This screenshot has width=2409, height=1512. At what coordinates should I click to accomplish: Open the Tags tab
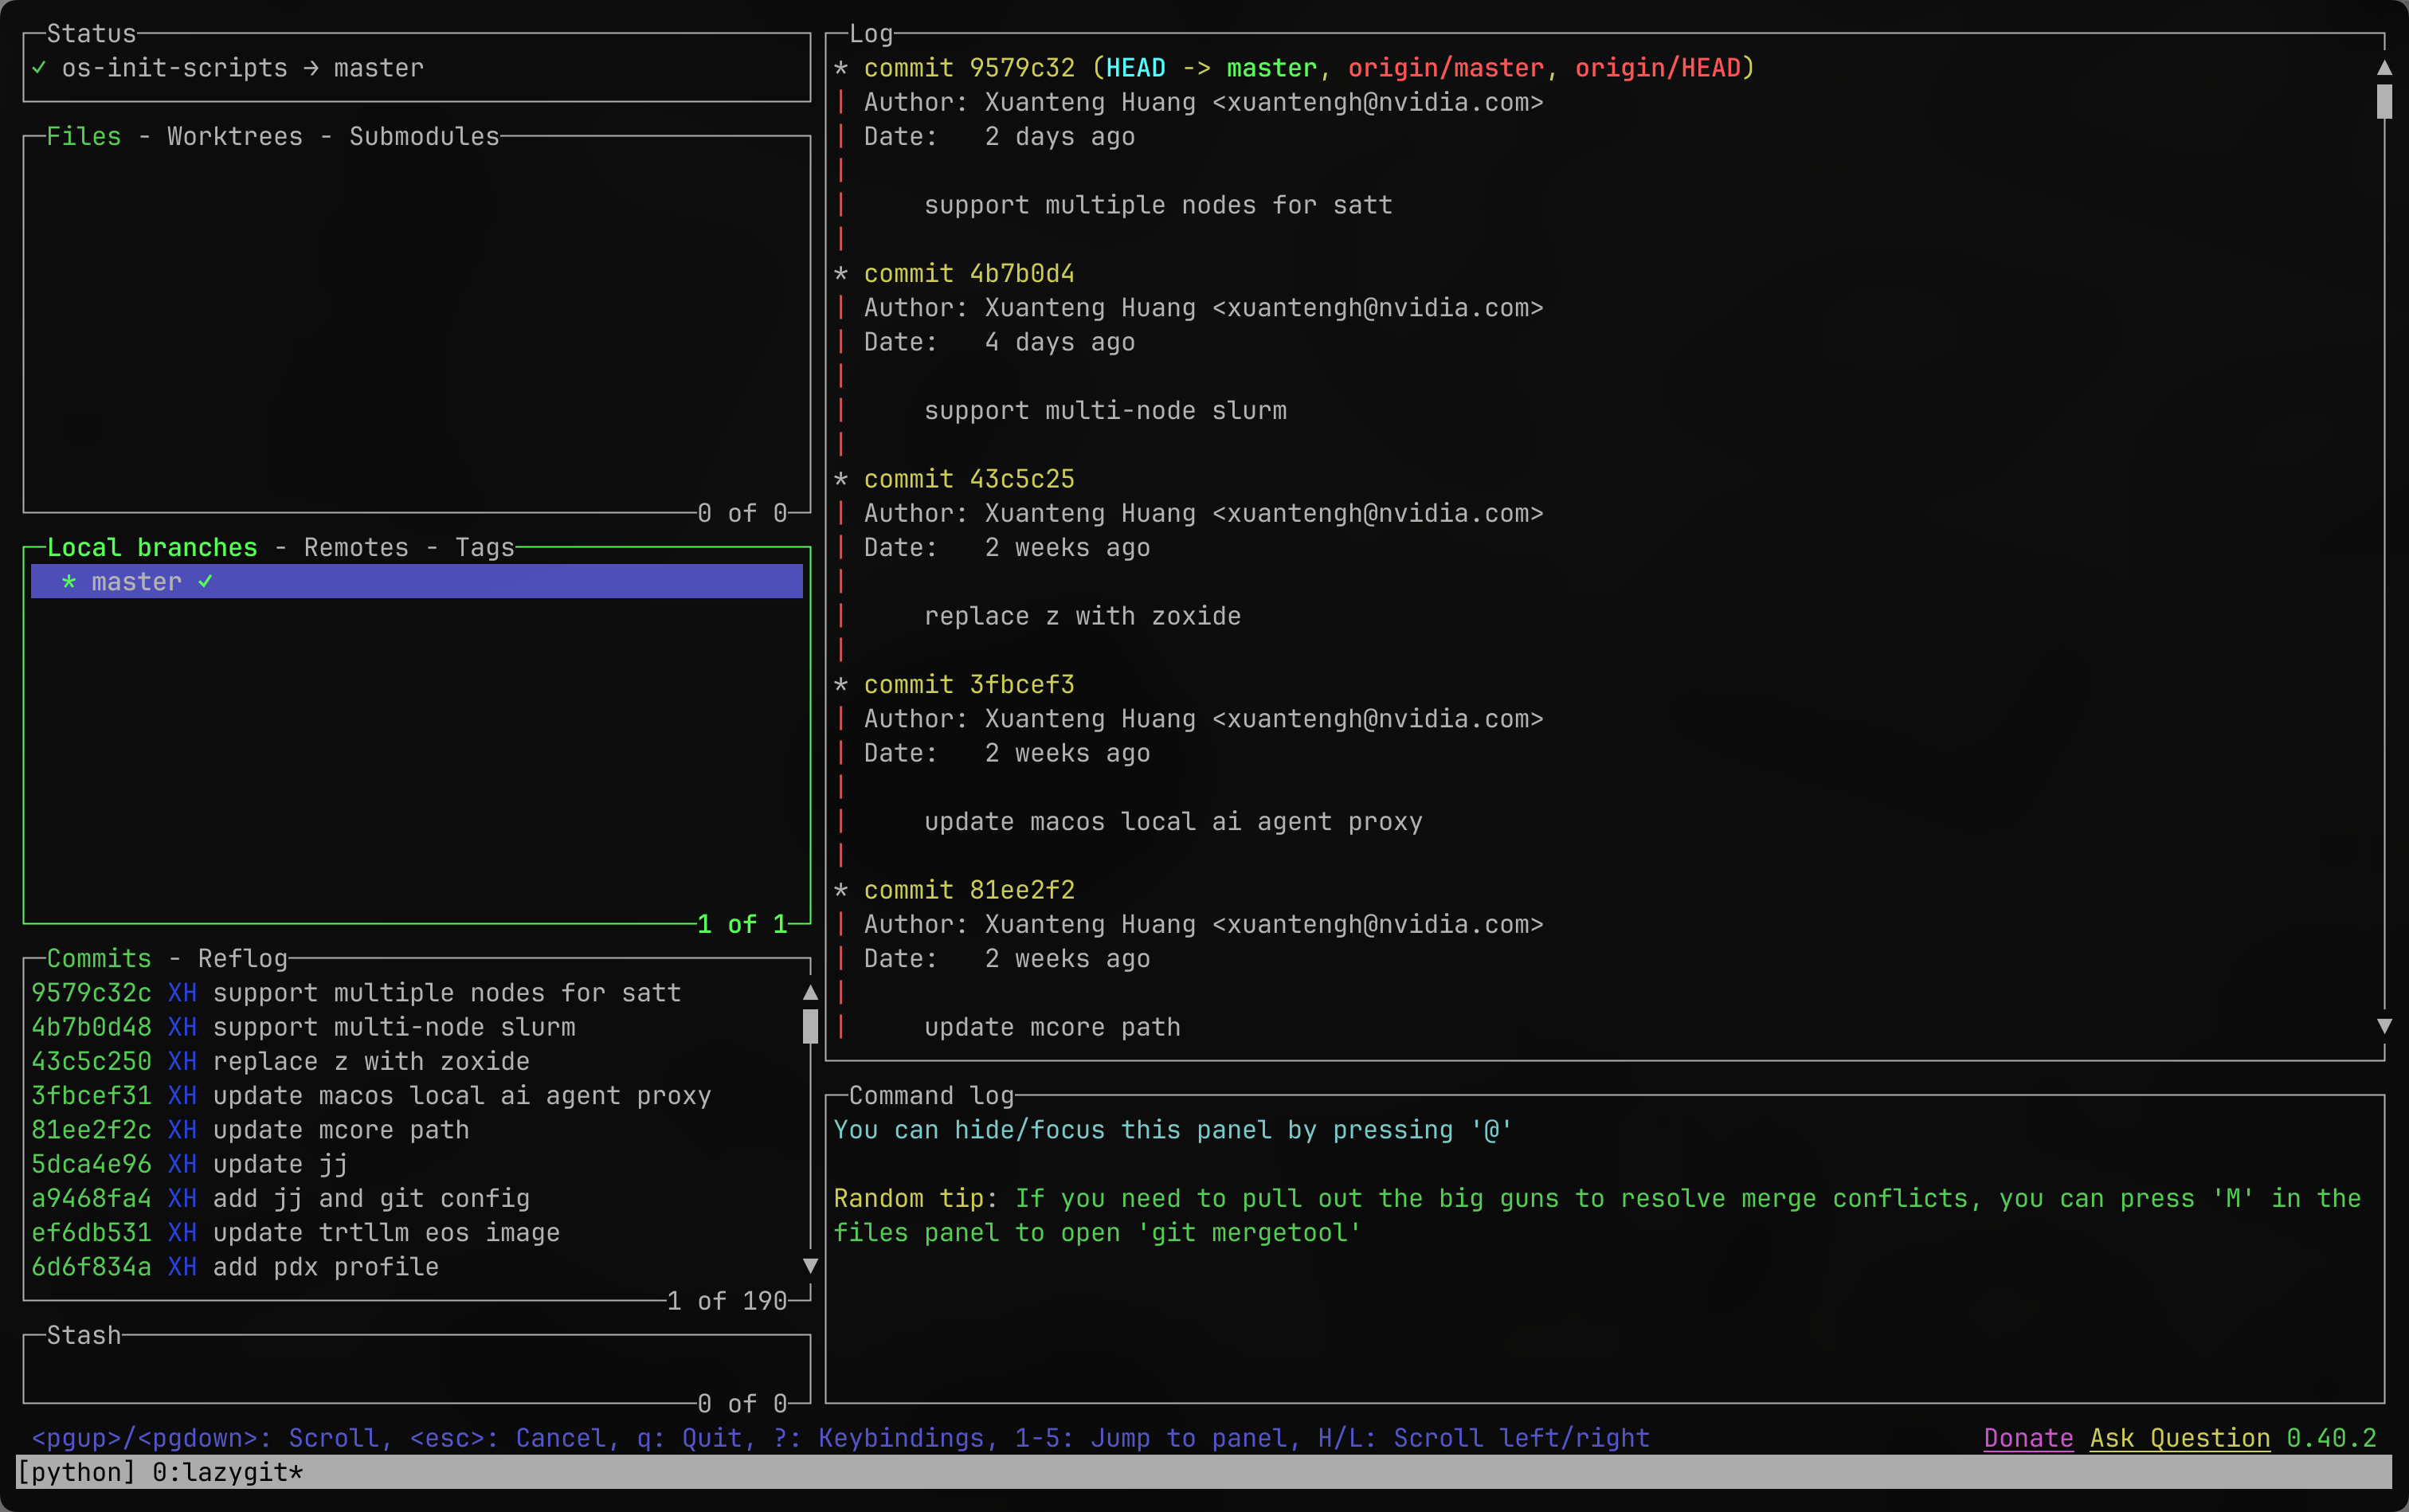pos(485,547)
